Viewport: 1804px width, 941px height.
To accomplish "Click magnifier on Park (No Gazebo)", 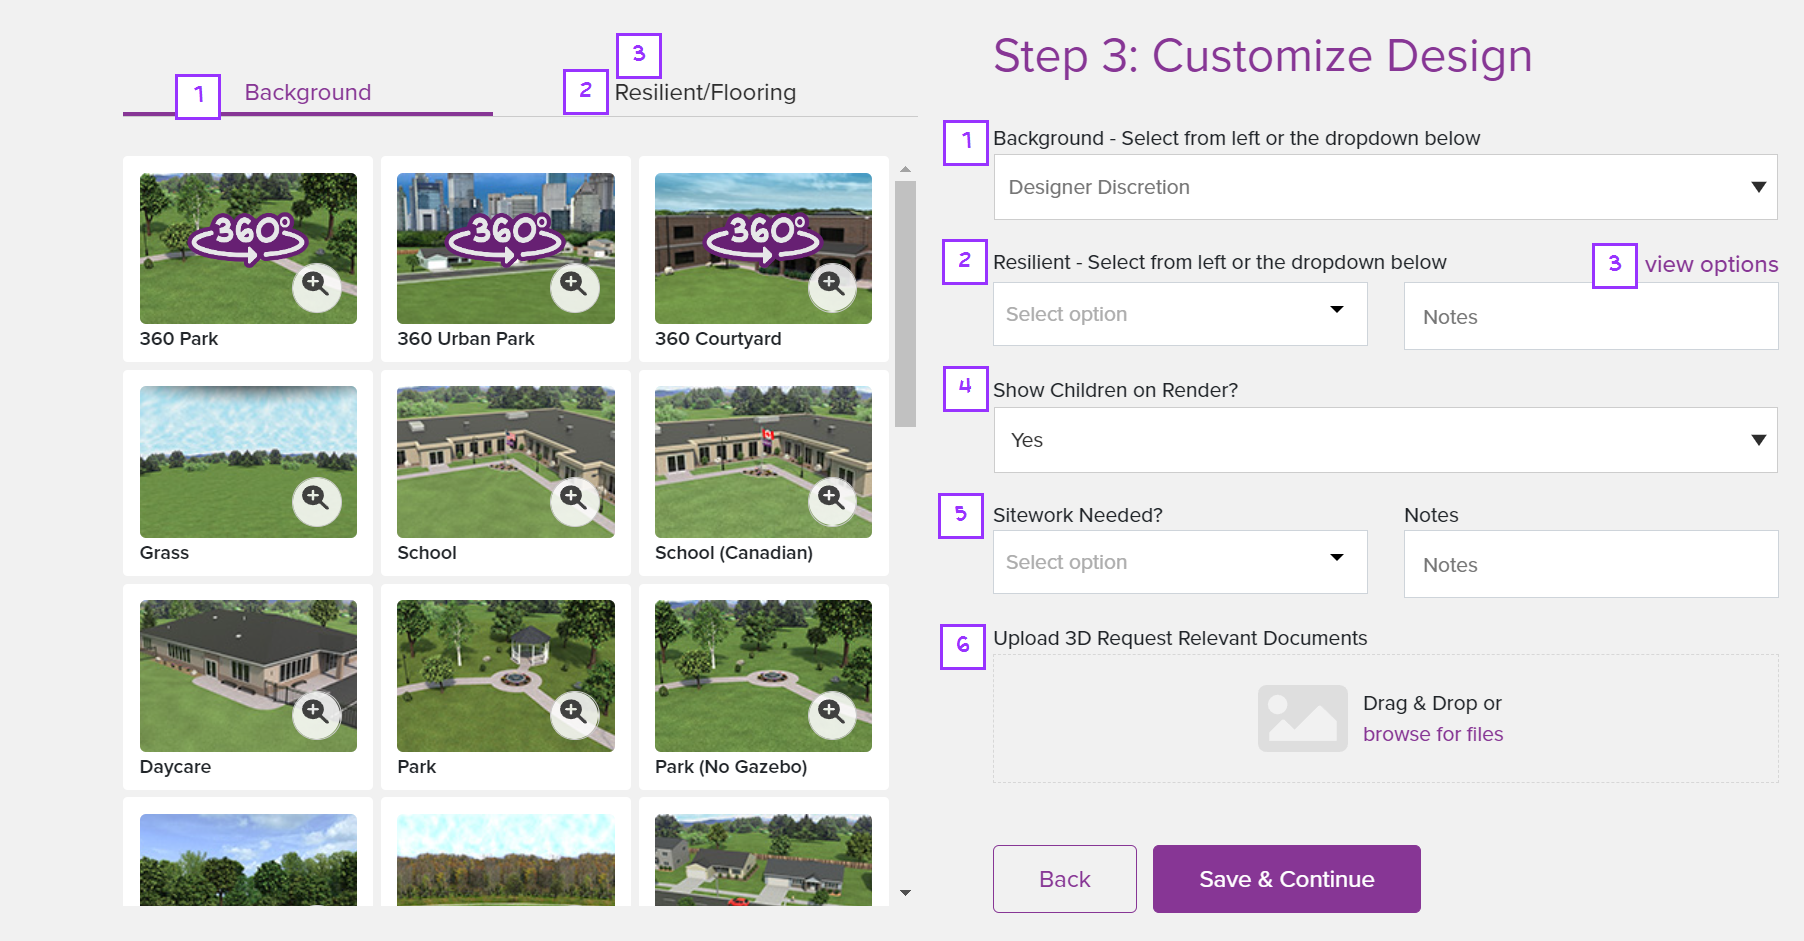I will (832, 714).
